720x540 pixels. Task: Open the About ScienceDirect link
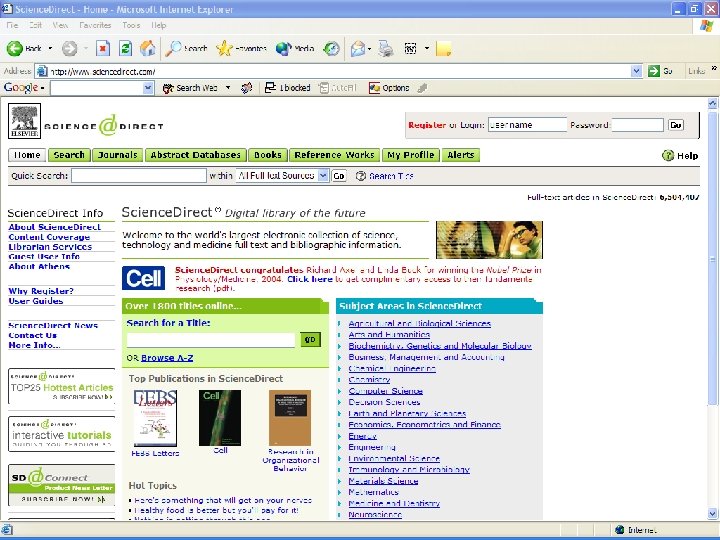point(54,227)
